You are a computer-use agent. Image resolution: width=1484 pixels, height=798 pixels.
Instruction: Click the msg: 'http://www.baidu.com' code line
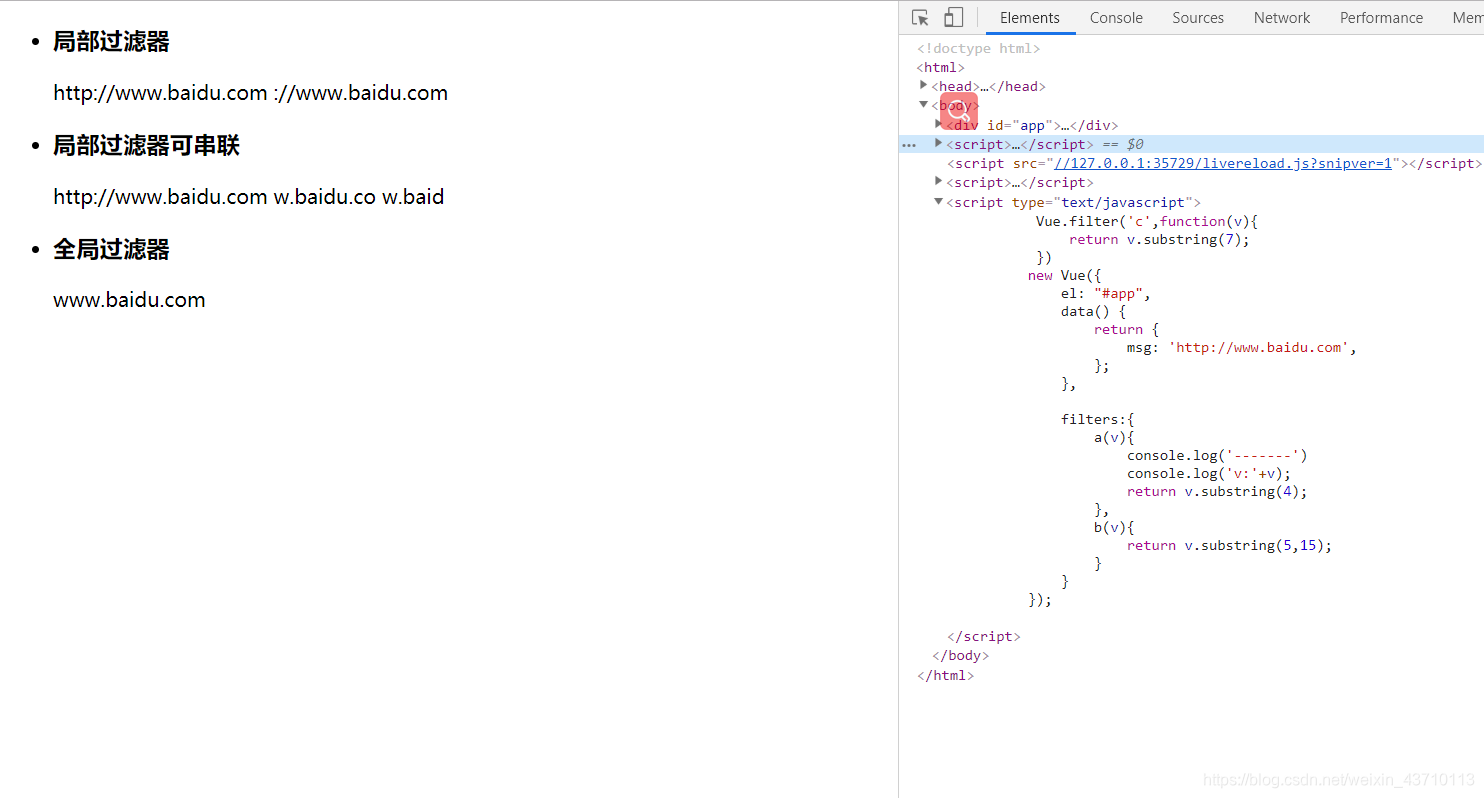(x=1241, y=347)
